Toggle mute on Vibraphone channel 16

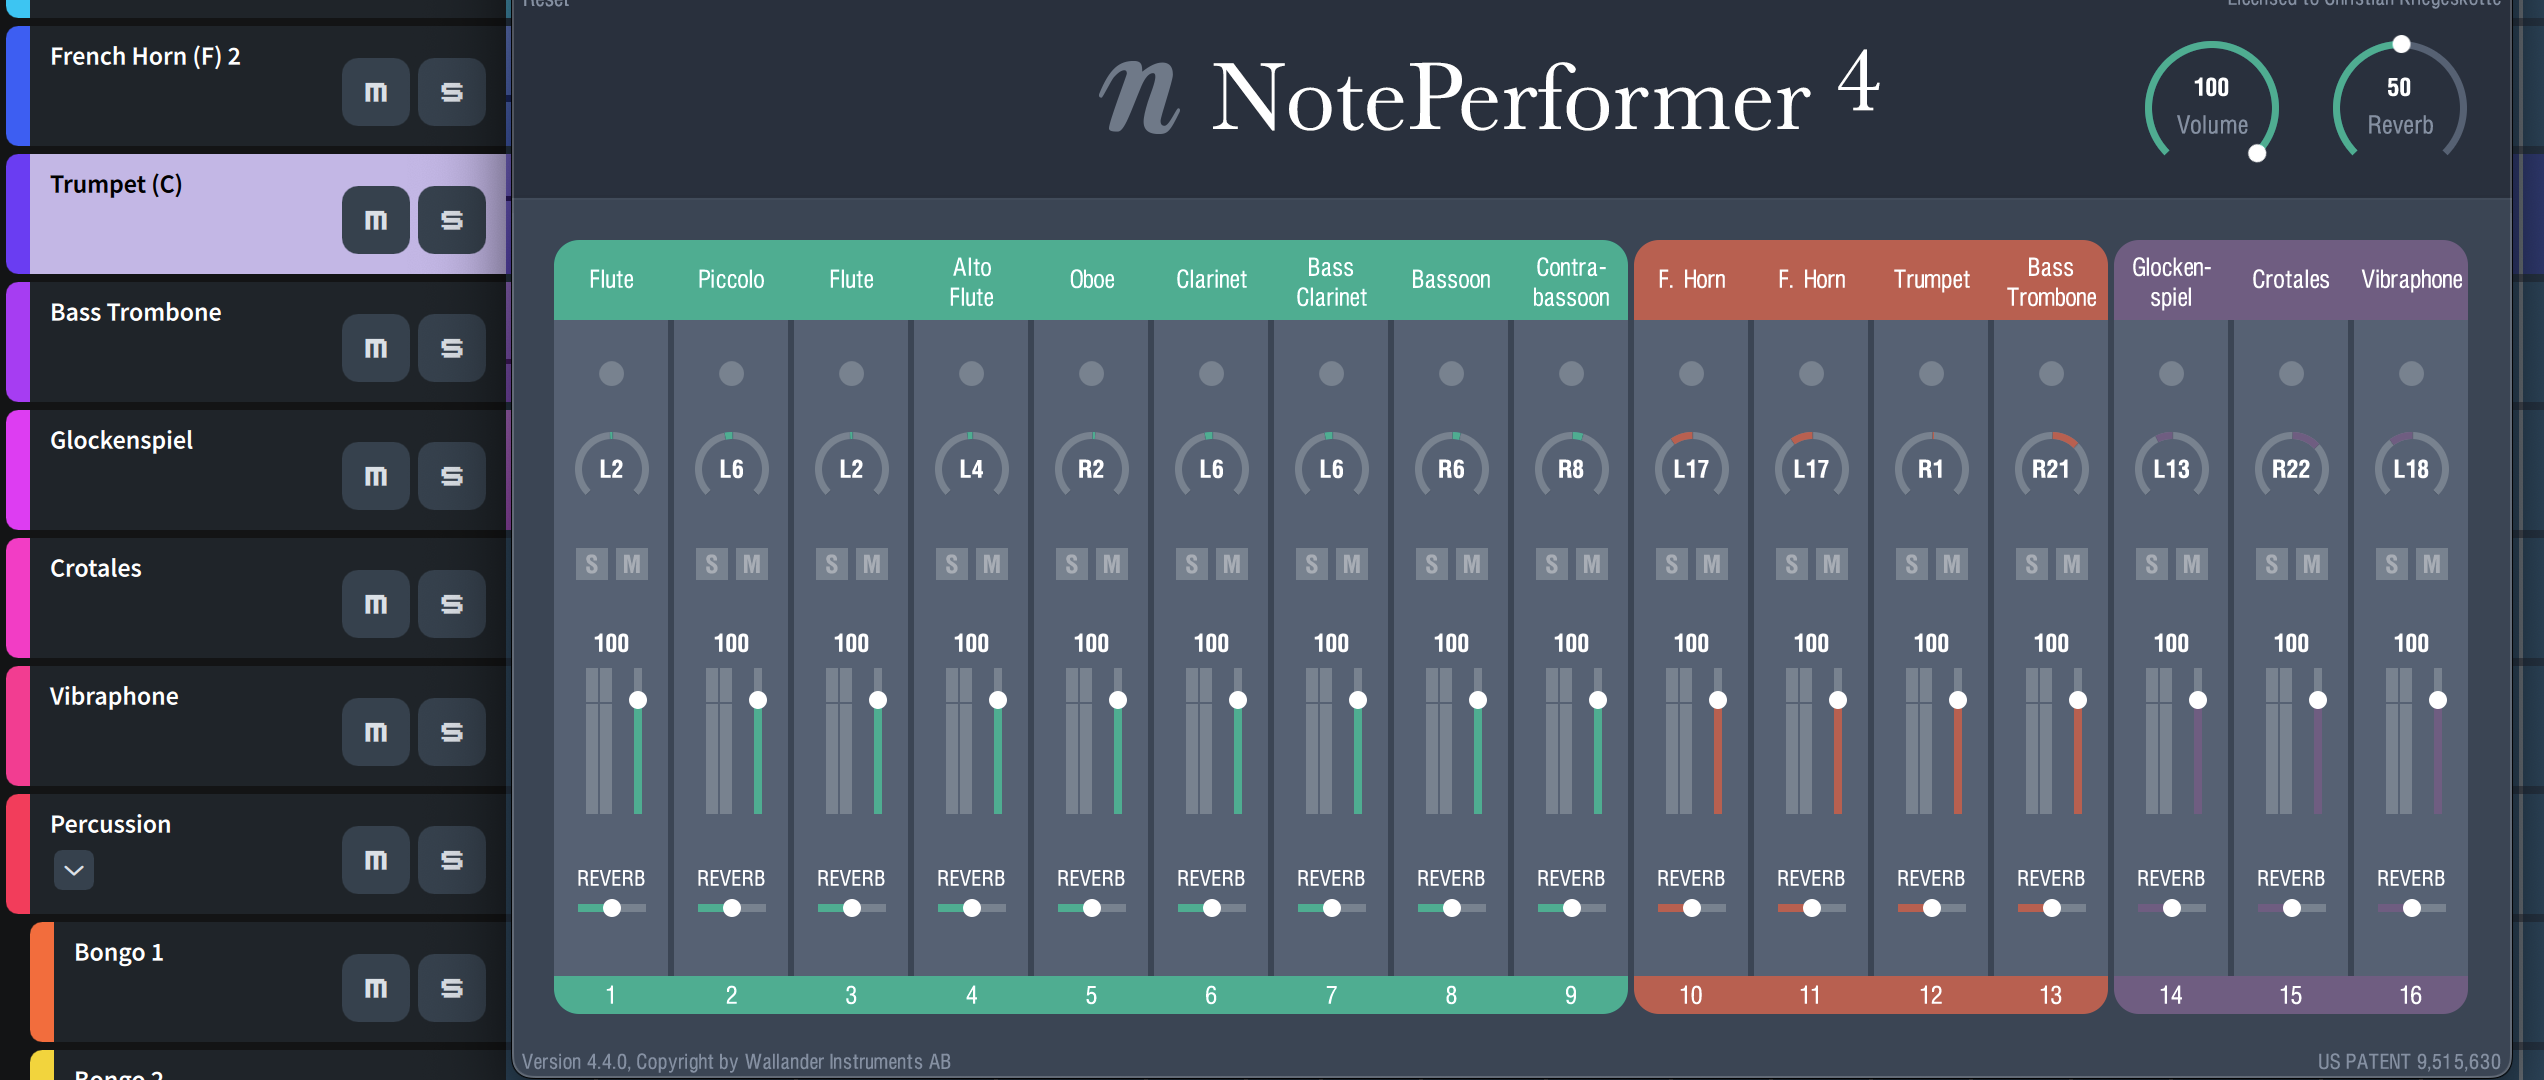point(2431,564)
